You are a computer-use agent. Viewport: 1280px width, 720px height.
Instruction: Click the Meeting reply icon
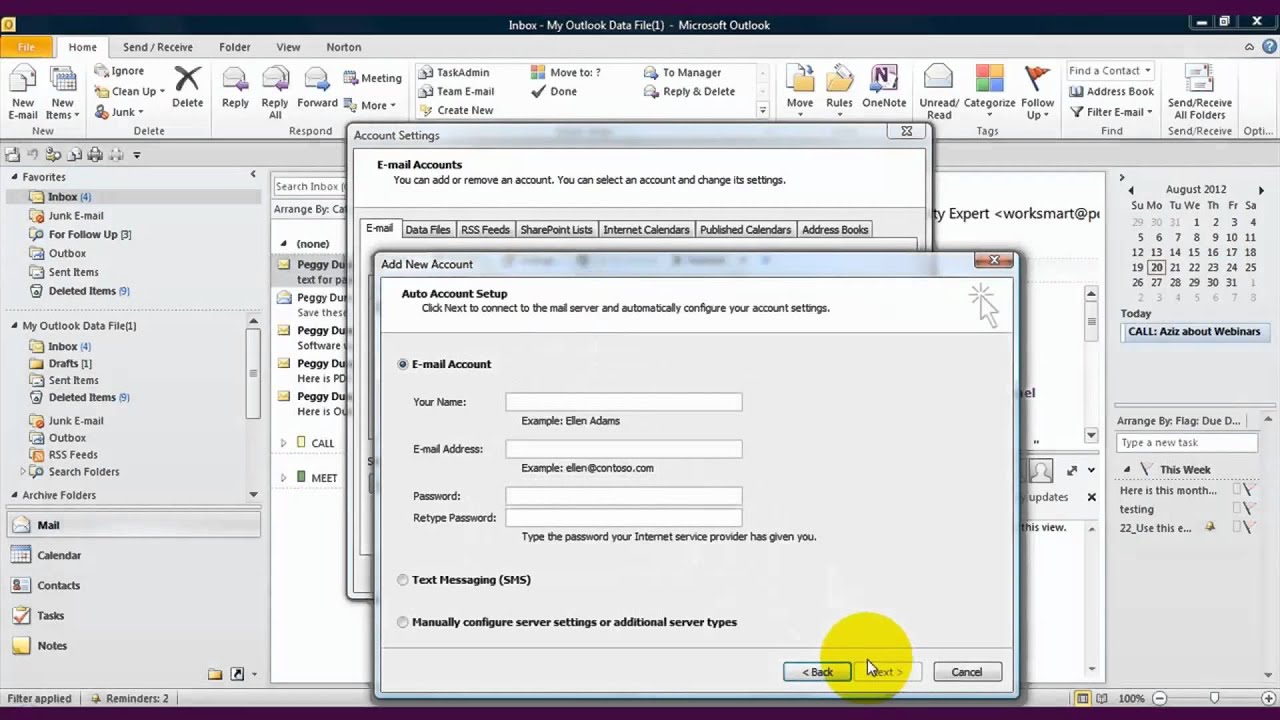(x=351, y=78)
